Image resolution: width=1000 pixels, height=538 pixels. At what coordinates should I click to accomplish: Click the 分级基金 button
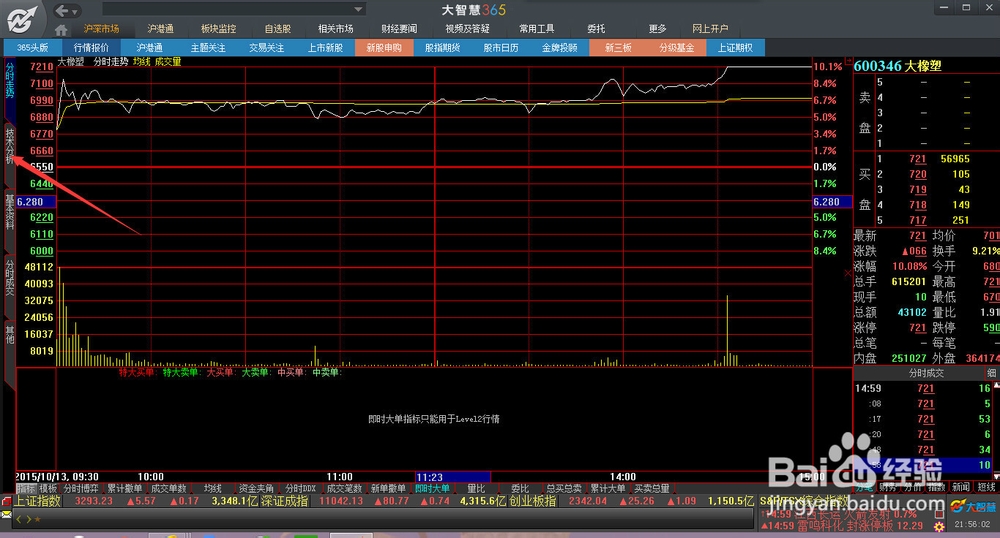tap(677, 48)
